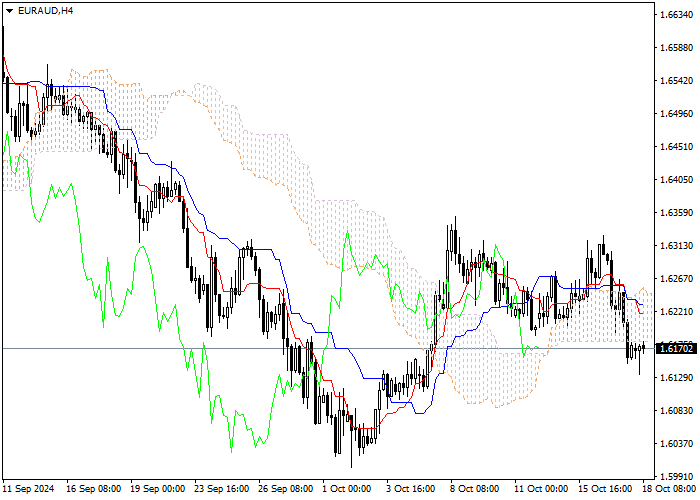Screen dimensions: 700x500
Task: Click price level 1.65880 on the price scale
Action: click(677, 48)
